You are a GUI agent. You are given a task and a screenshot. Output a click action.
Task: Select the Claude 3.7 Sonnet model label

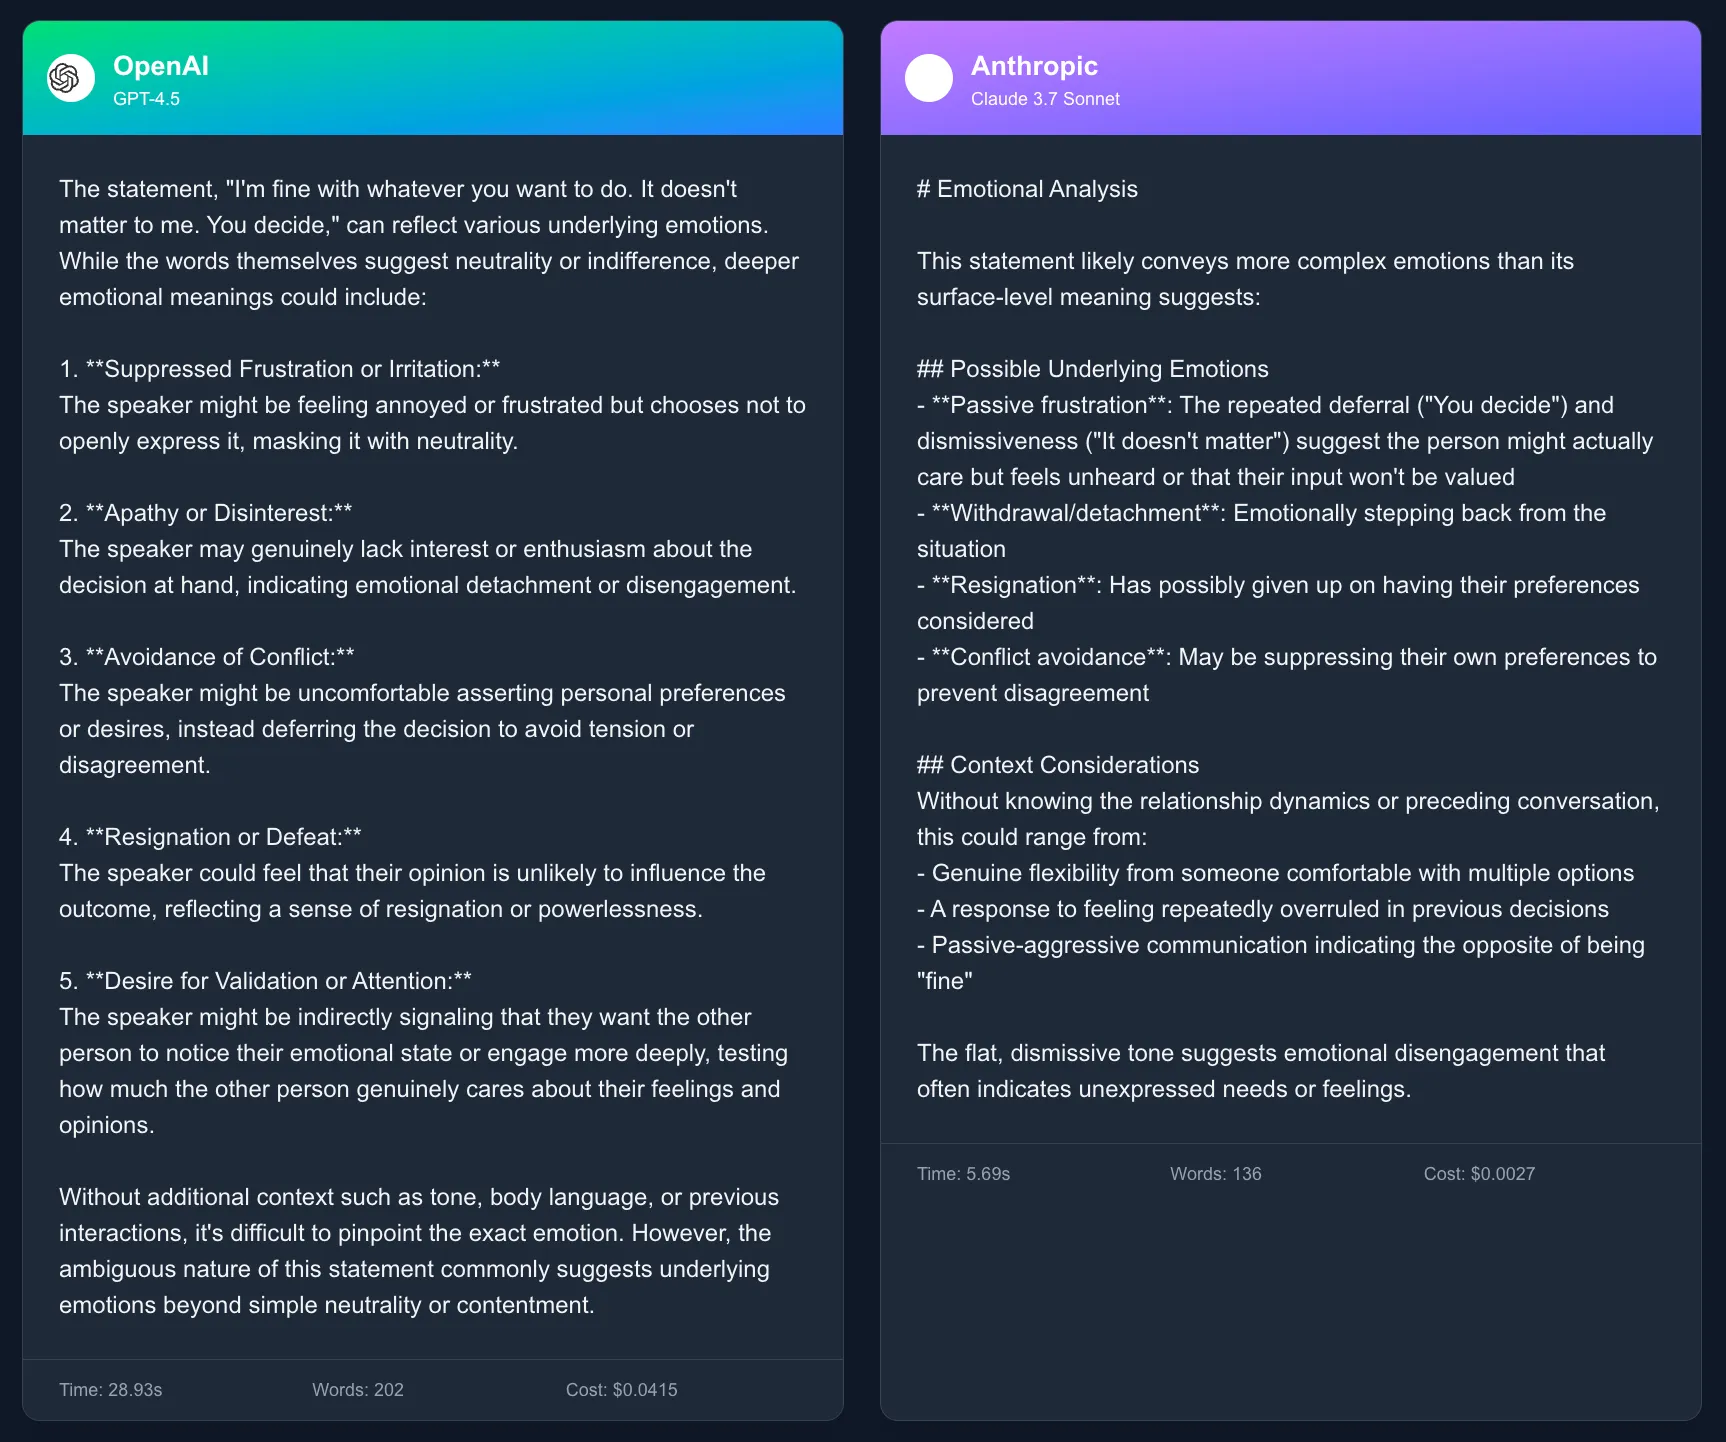(1045, 99)
